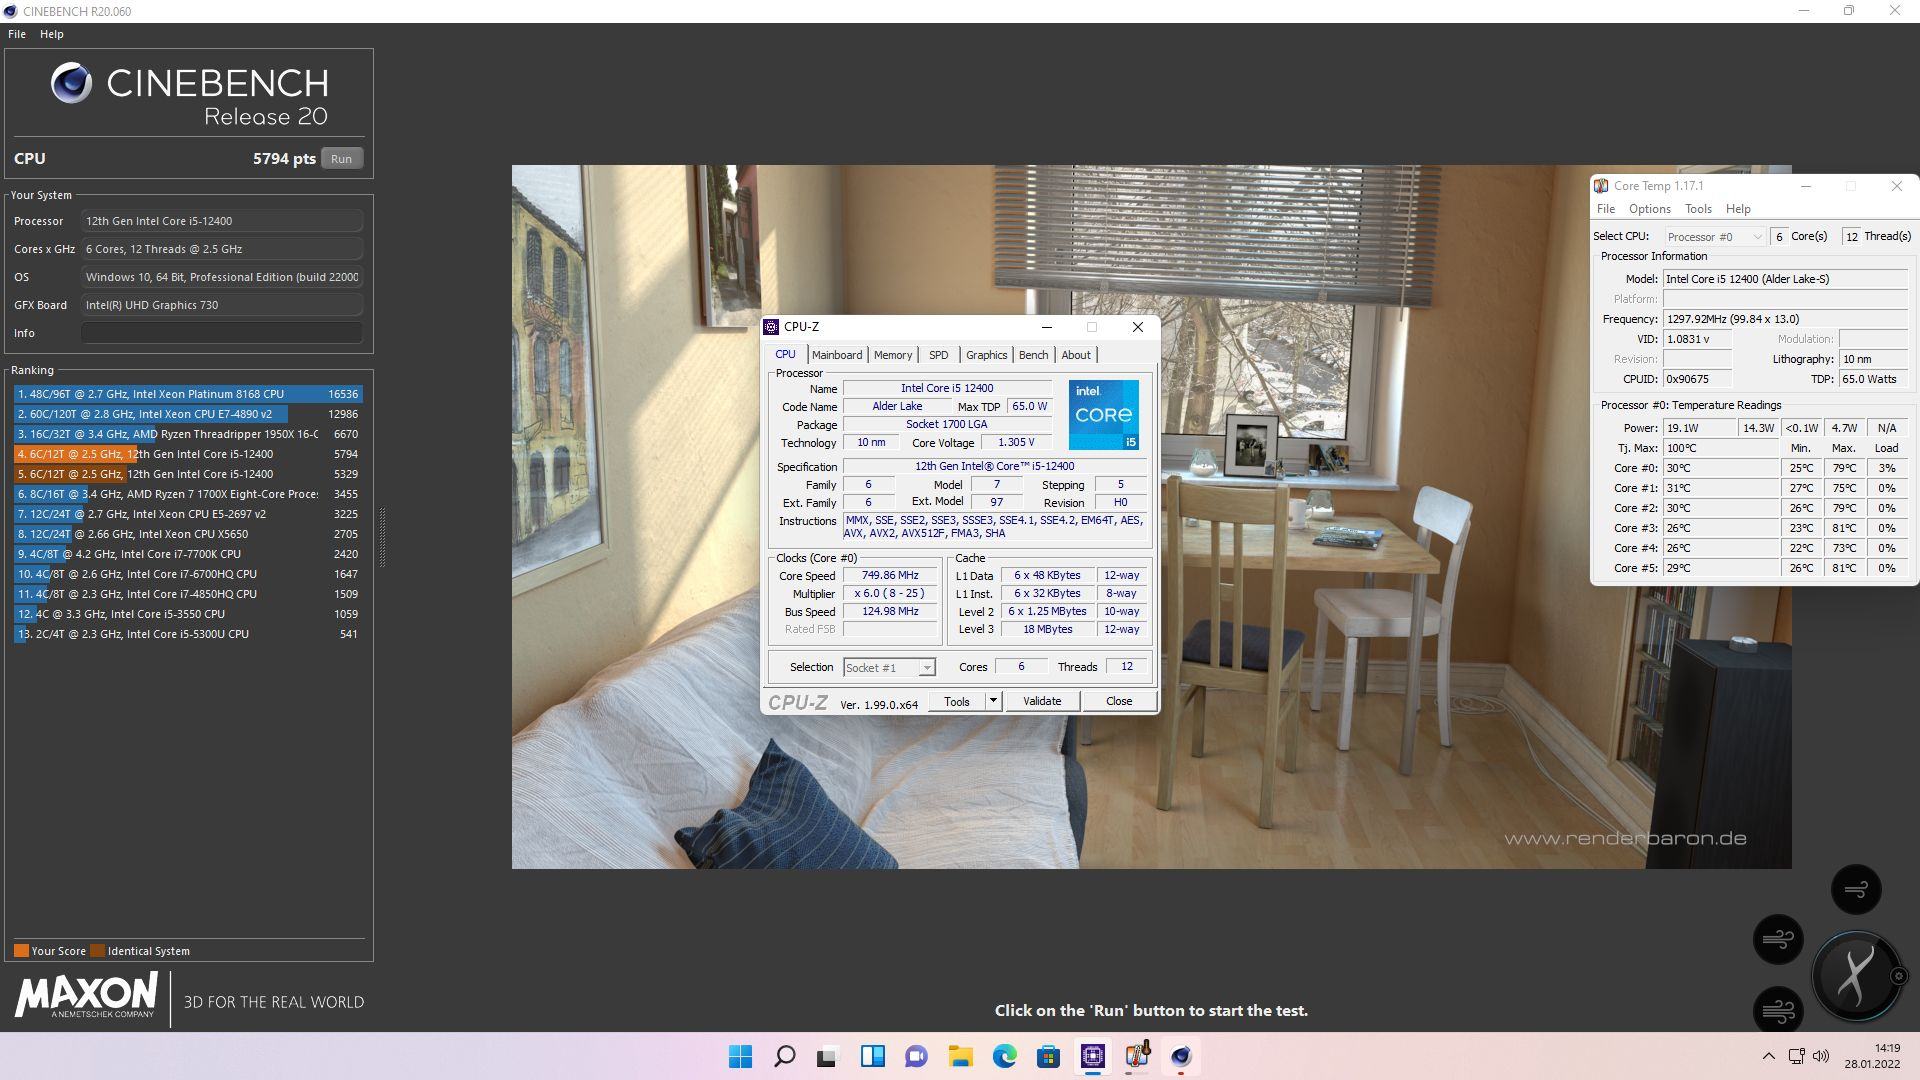Click brown Identical System legend swatch
The height and width of the screenshot is (1080, 1920).
[x=97, y=951]
